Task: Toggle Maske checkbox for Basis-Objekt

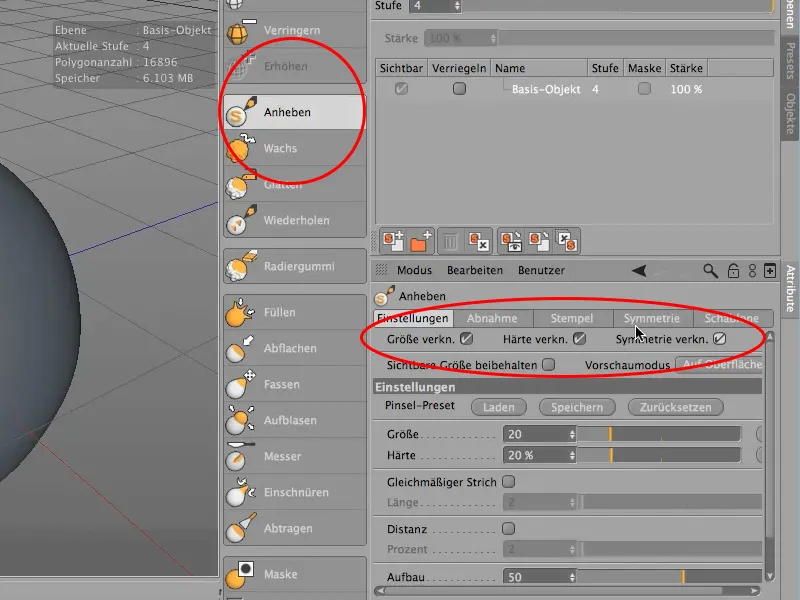Action: [x=644, y=89]
